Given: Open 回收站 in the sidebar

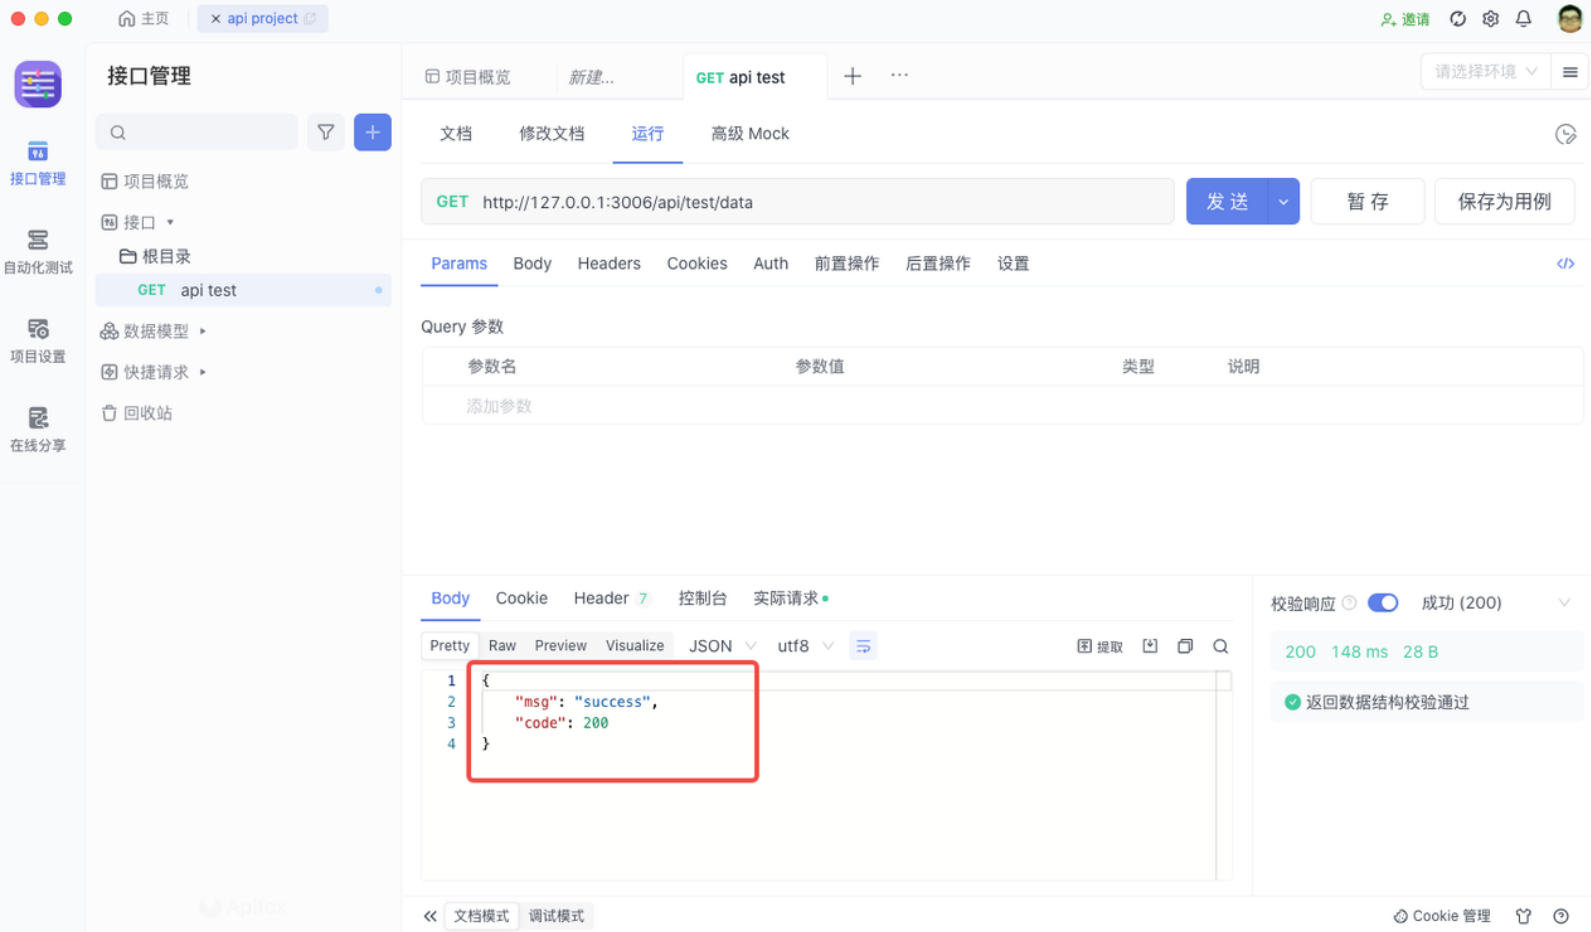Looking at the screenshot, I should [137, 413].
